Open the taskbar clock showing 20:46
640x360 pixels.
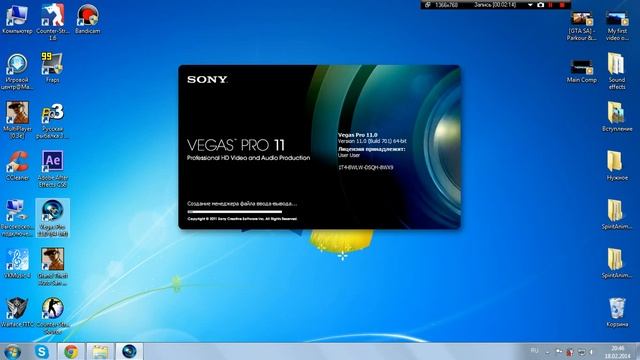coord(618,352)
